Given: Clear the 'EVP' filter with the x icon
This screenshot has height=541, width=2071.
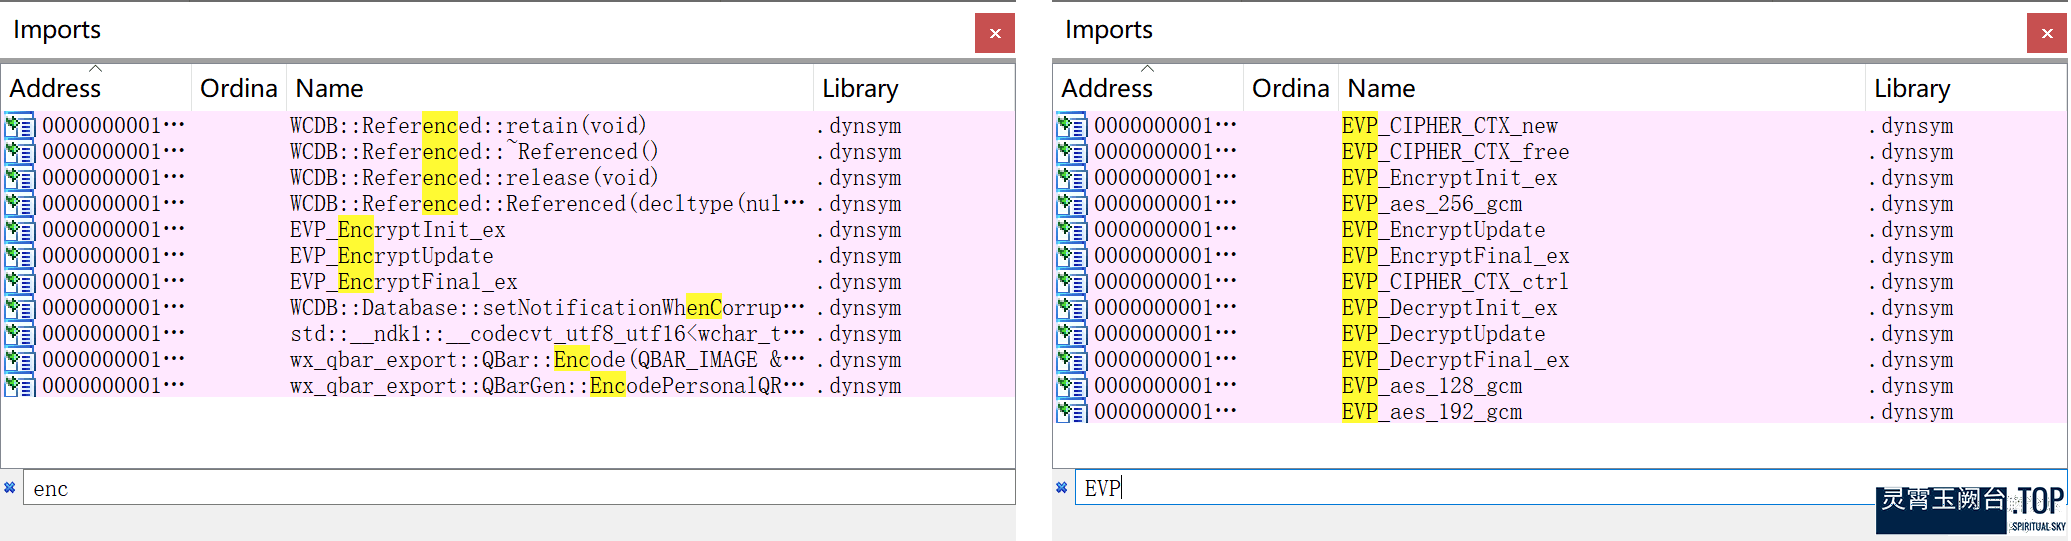Looking at the screenshot, I should tap(1062, 488).
